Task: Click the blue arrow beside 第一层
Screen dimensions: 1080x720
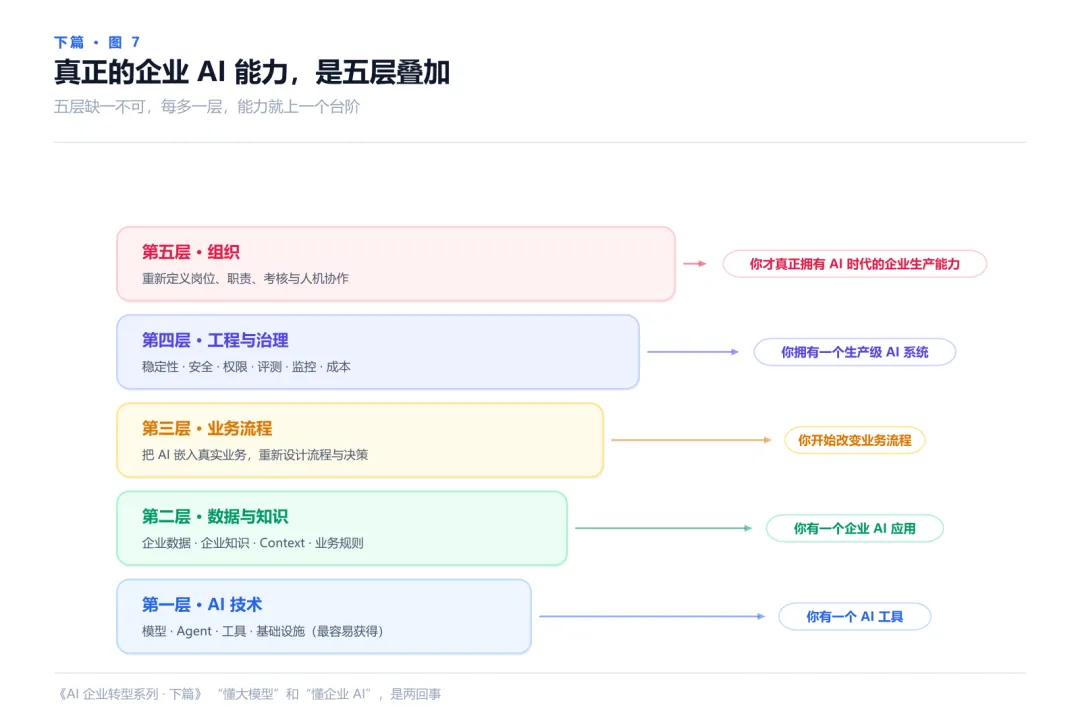Action: (652, 617)
